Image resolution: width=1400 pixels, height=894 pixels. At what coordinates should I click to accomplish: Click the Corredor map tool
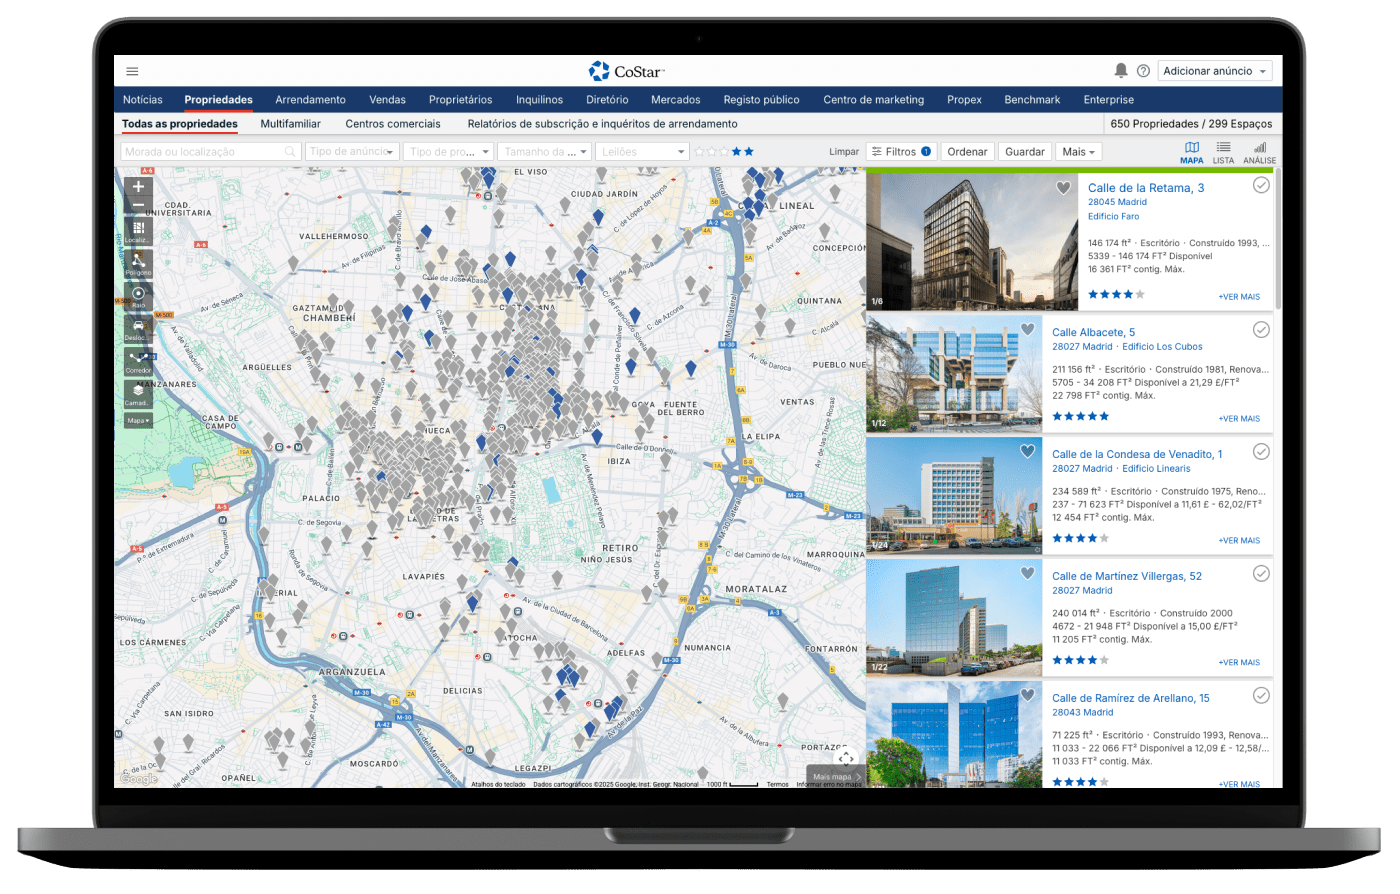point(138,360)
